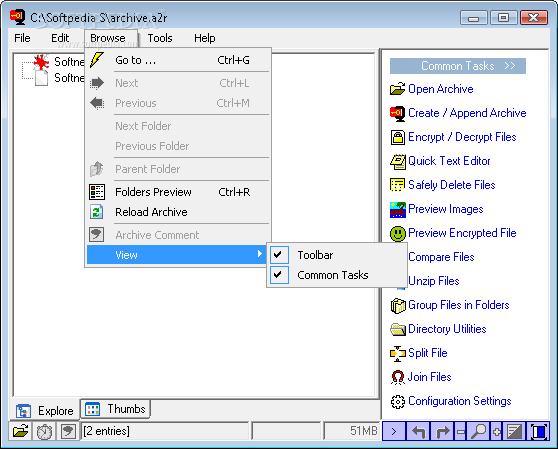This screenshot has width=558, height=449.
Task: Click the fullscreen frame icon at bottom right
Action: tap(539, 432)
